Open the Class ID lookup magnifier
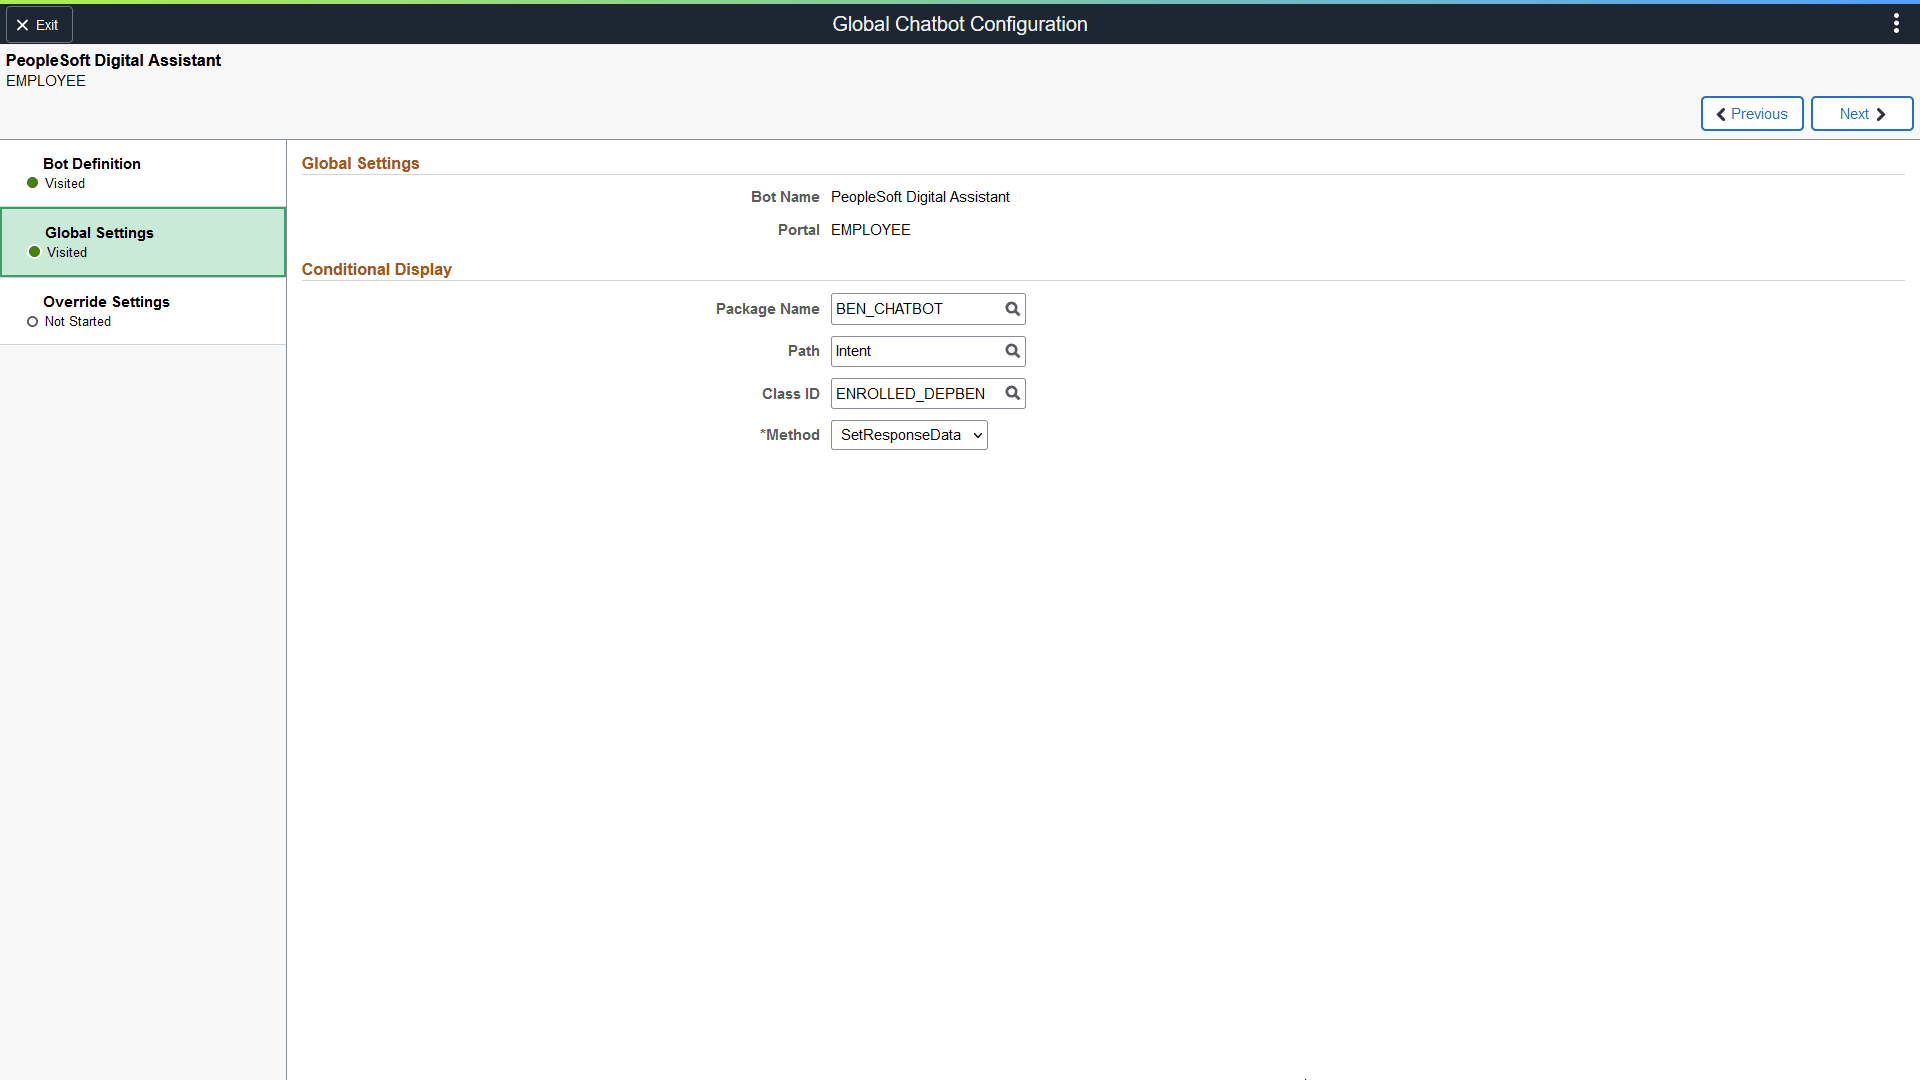This screenshot has height=1080, width=1920. 1012,393
